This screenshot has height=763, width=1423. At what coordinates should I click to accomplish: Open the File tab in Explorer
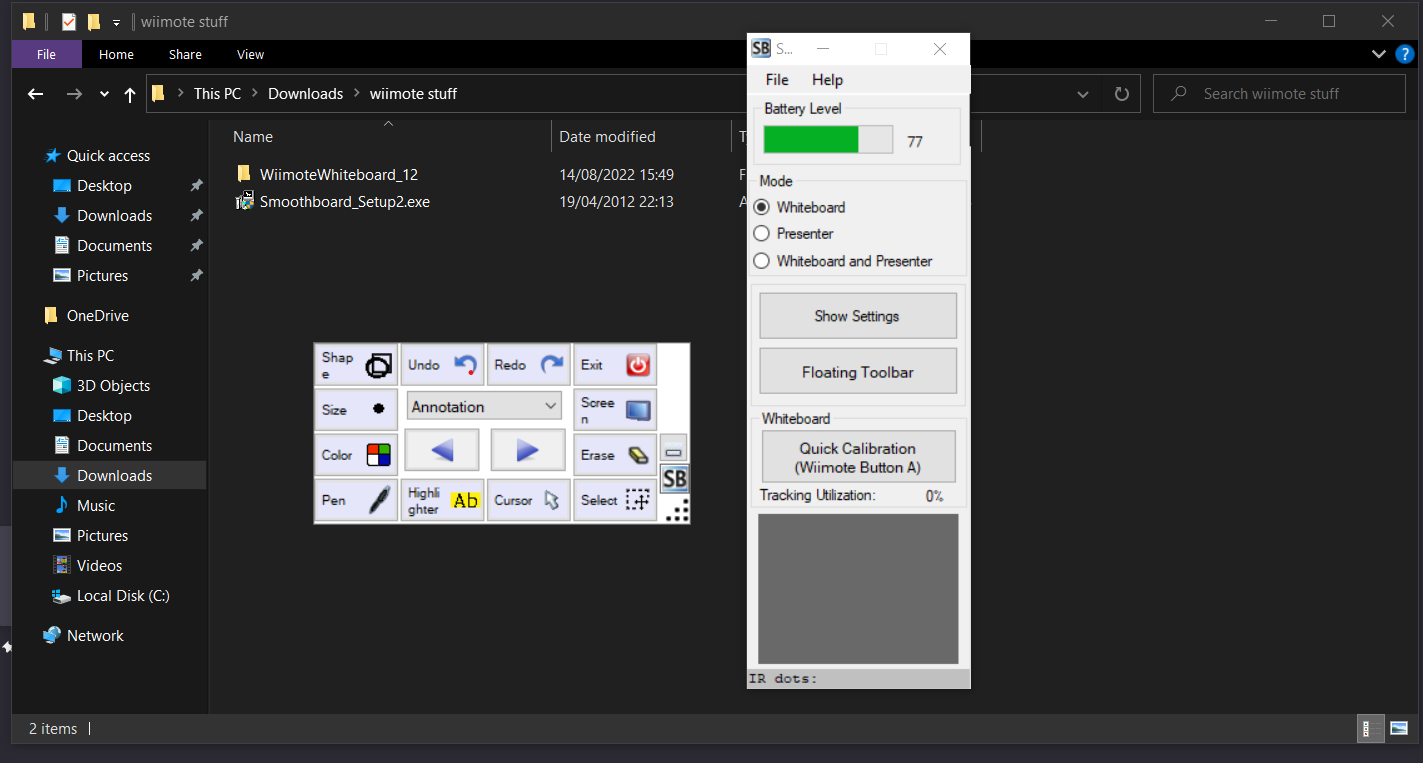pos(46,55)
